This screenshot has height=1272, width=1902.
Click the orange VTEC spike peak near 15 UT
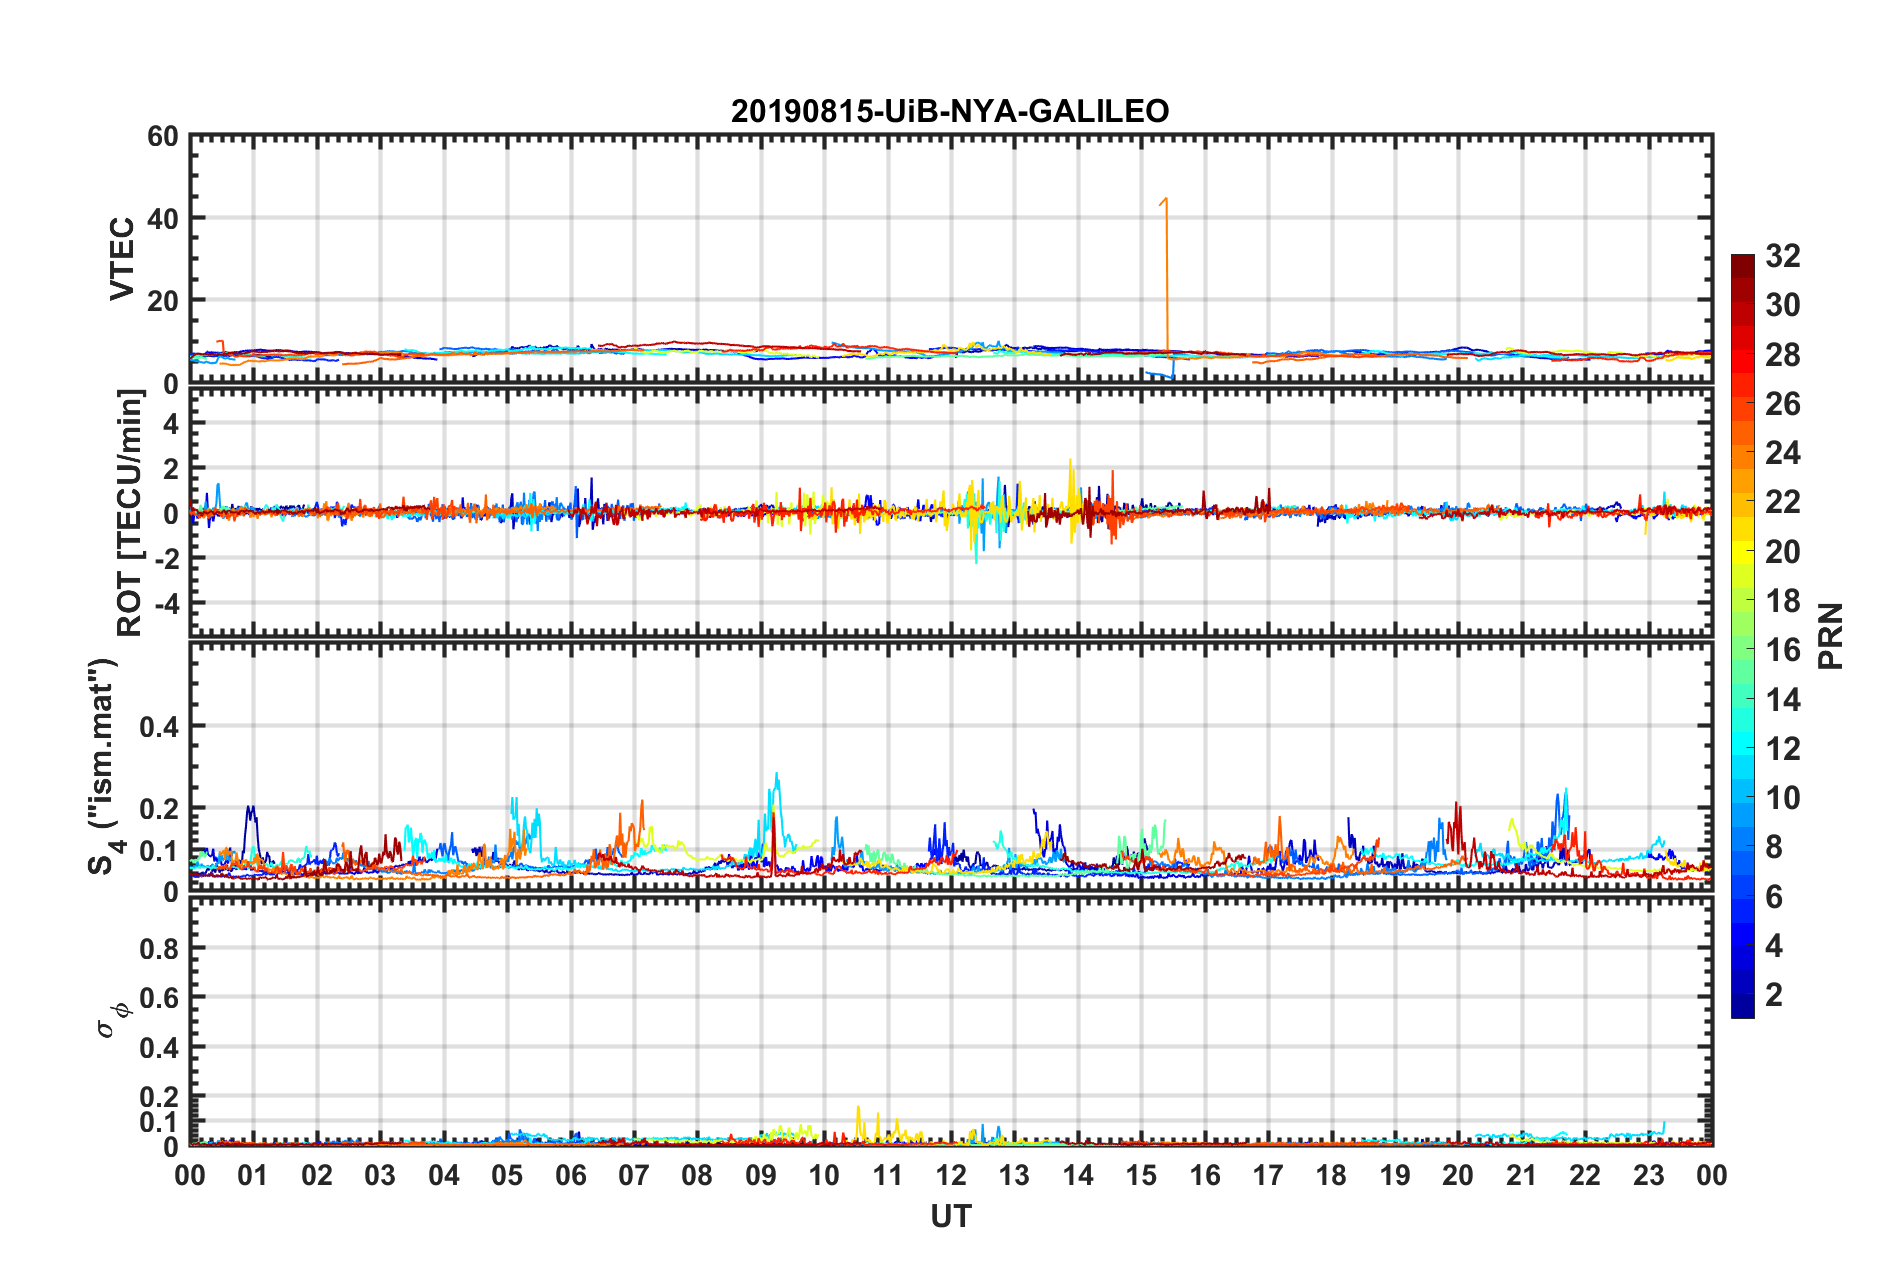point(1166,199)
